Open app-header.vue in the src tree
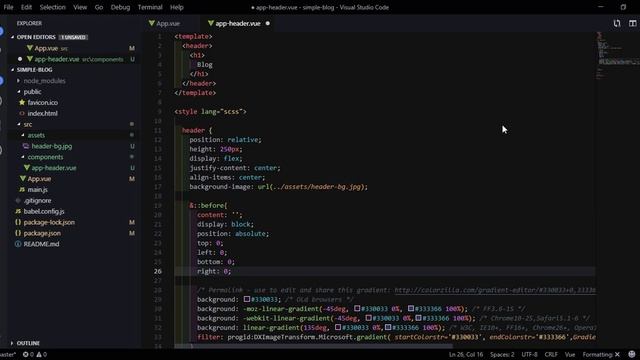 pyautogui.click(x=54, y=168)
